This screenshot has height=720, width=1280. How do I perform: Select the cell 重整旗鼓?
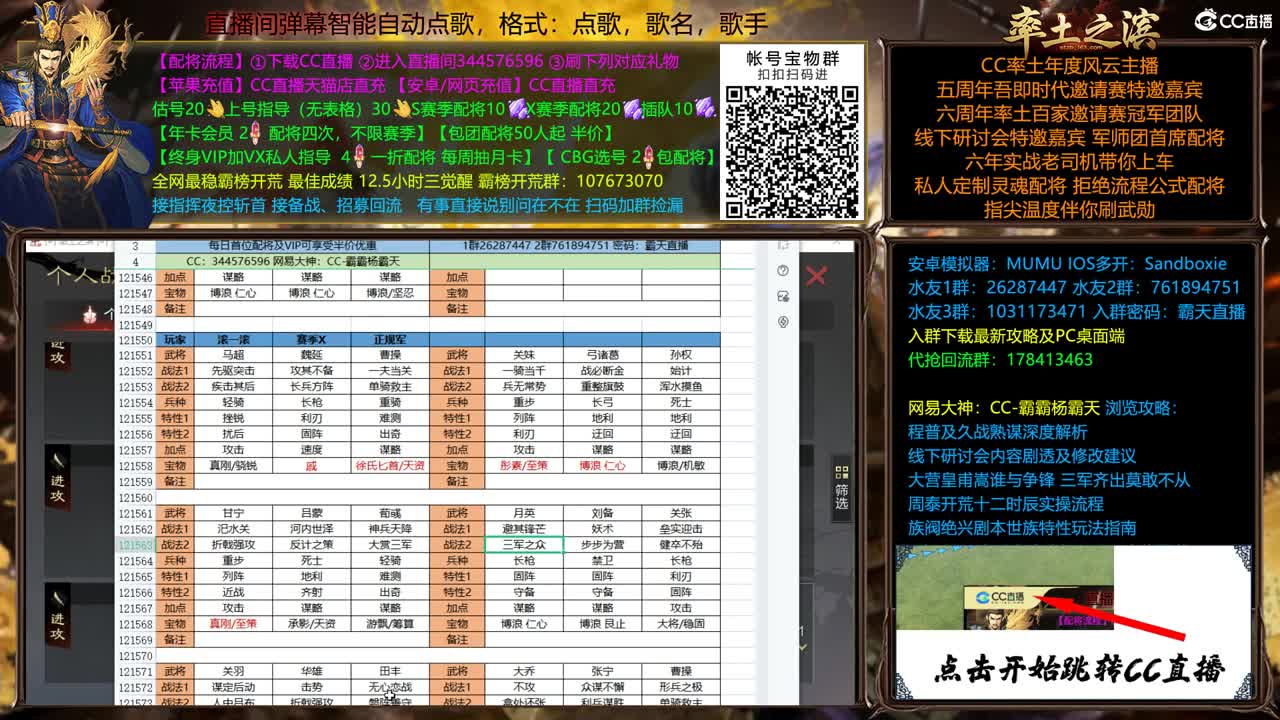[x=602, y=387]
